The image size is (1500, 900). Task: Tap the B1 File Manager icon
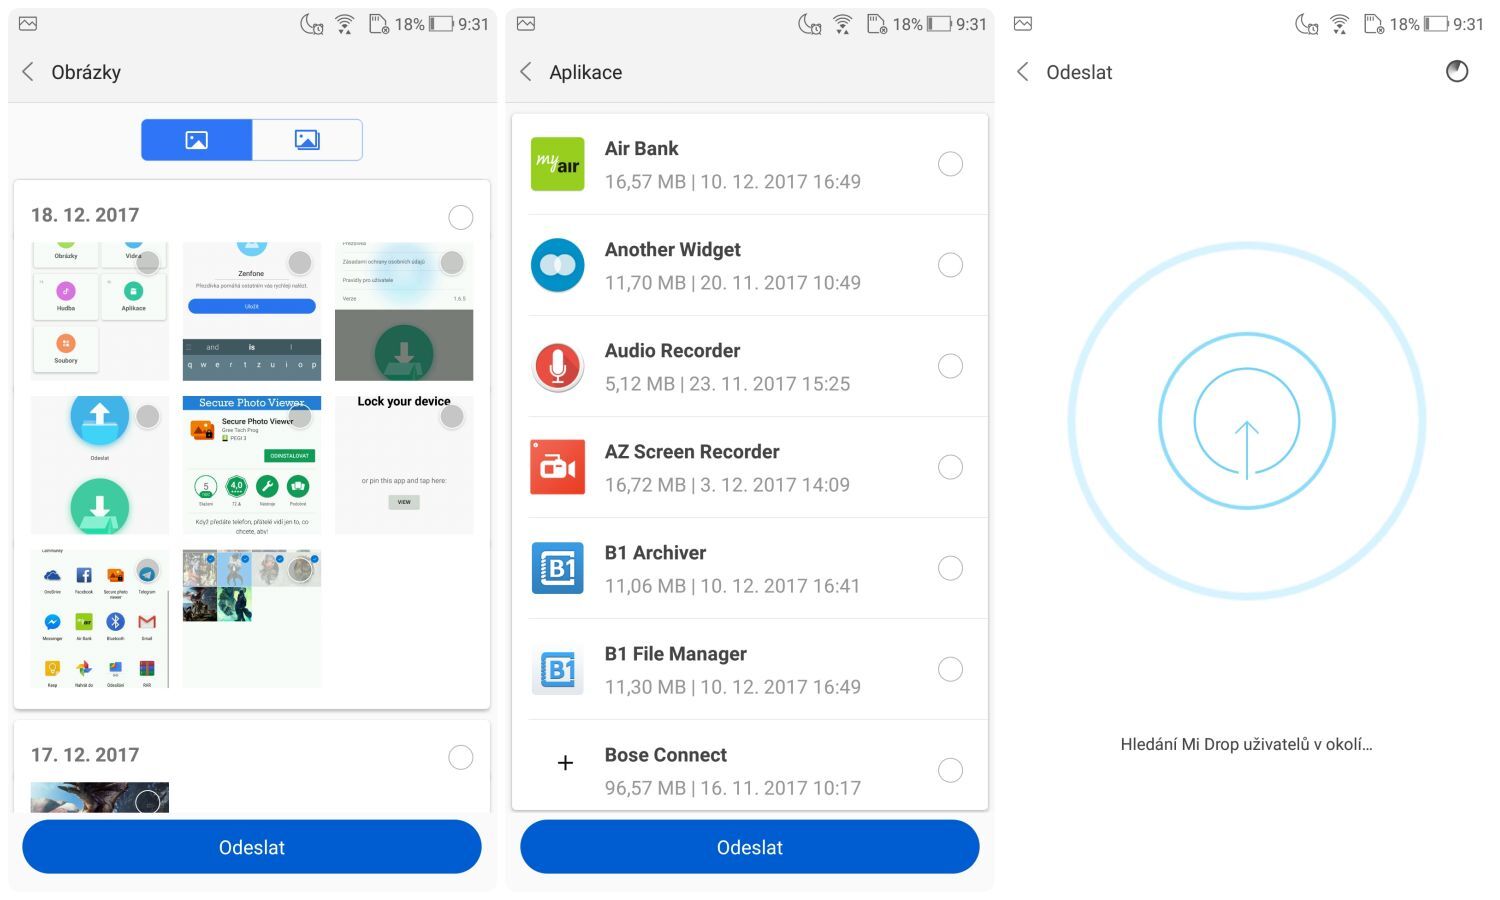[557, 669]
